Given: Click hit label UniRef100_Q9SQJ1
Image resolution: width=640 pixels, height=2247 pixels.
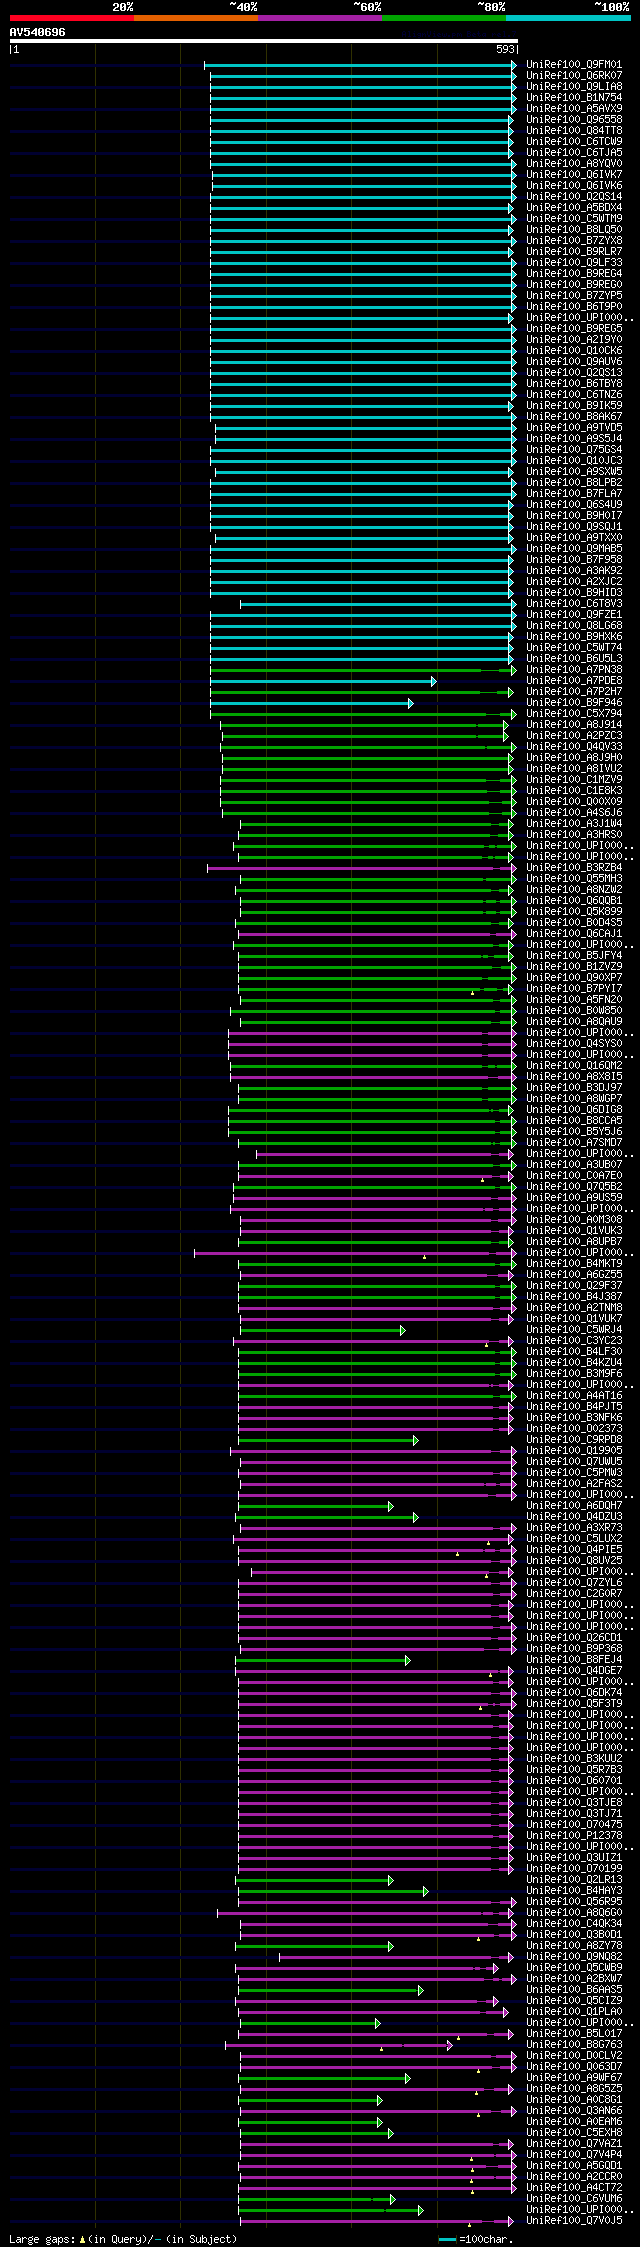Looking at the screenshot, I should pos(574,527).
